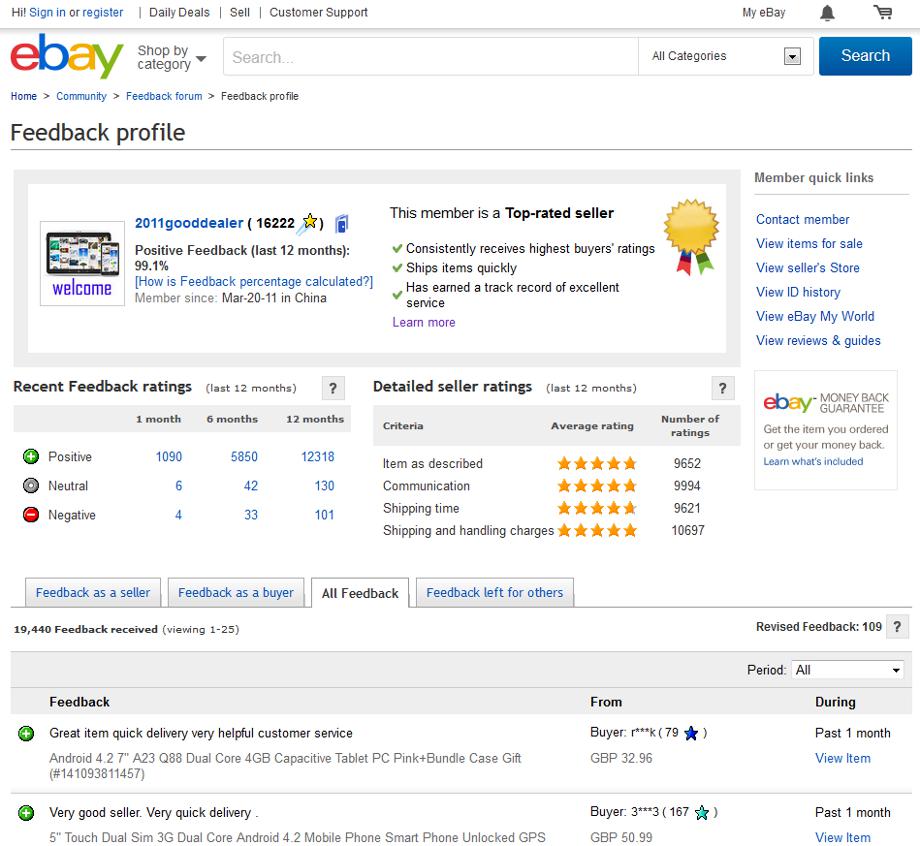The image size is (920, 846).
Task: Click the Shipping time star rating
Action: tap(597, 508)
